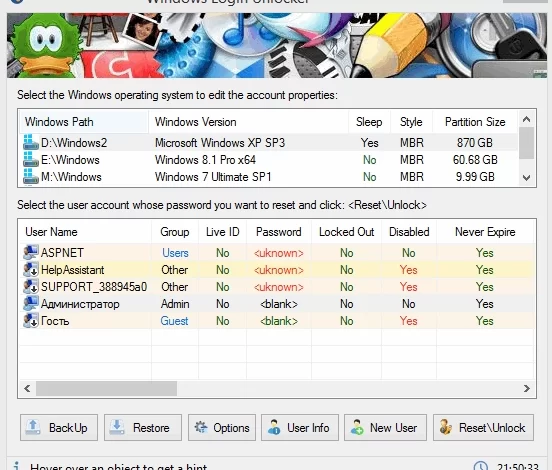Click the Reset\Unlock button
This screenshot has height=470, width=552.
pos(483,427)
